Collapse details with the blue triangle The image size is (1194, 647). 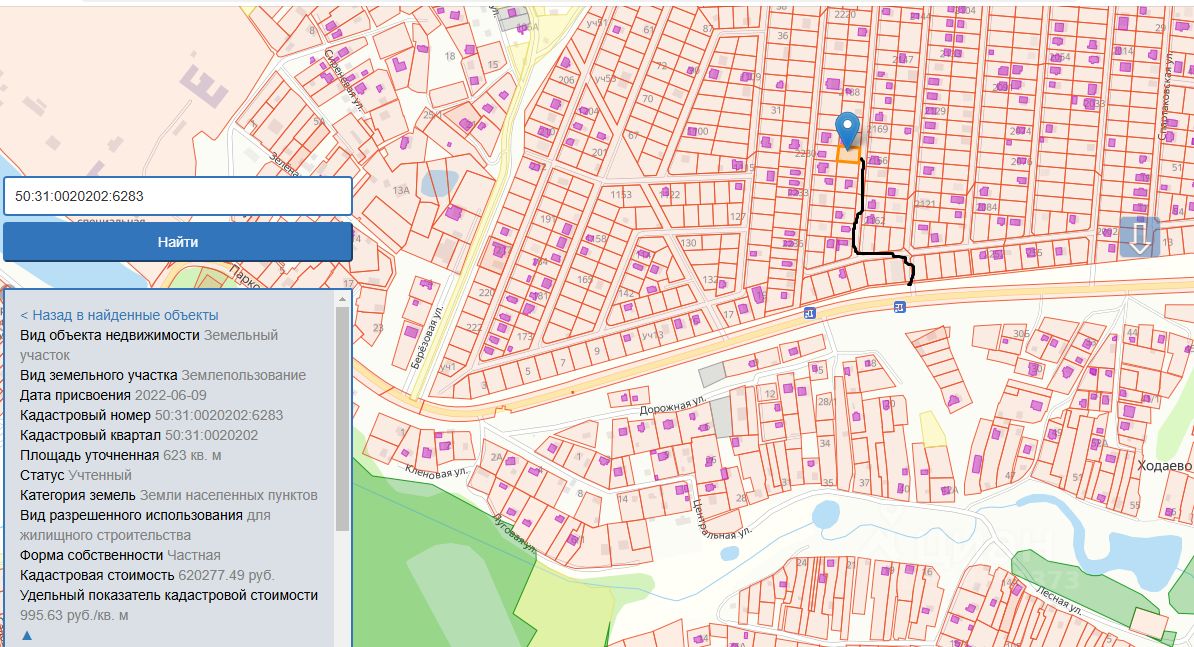click(x=27, y=635)
